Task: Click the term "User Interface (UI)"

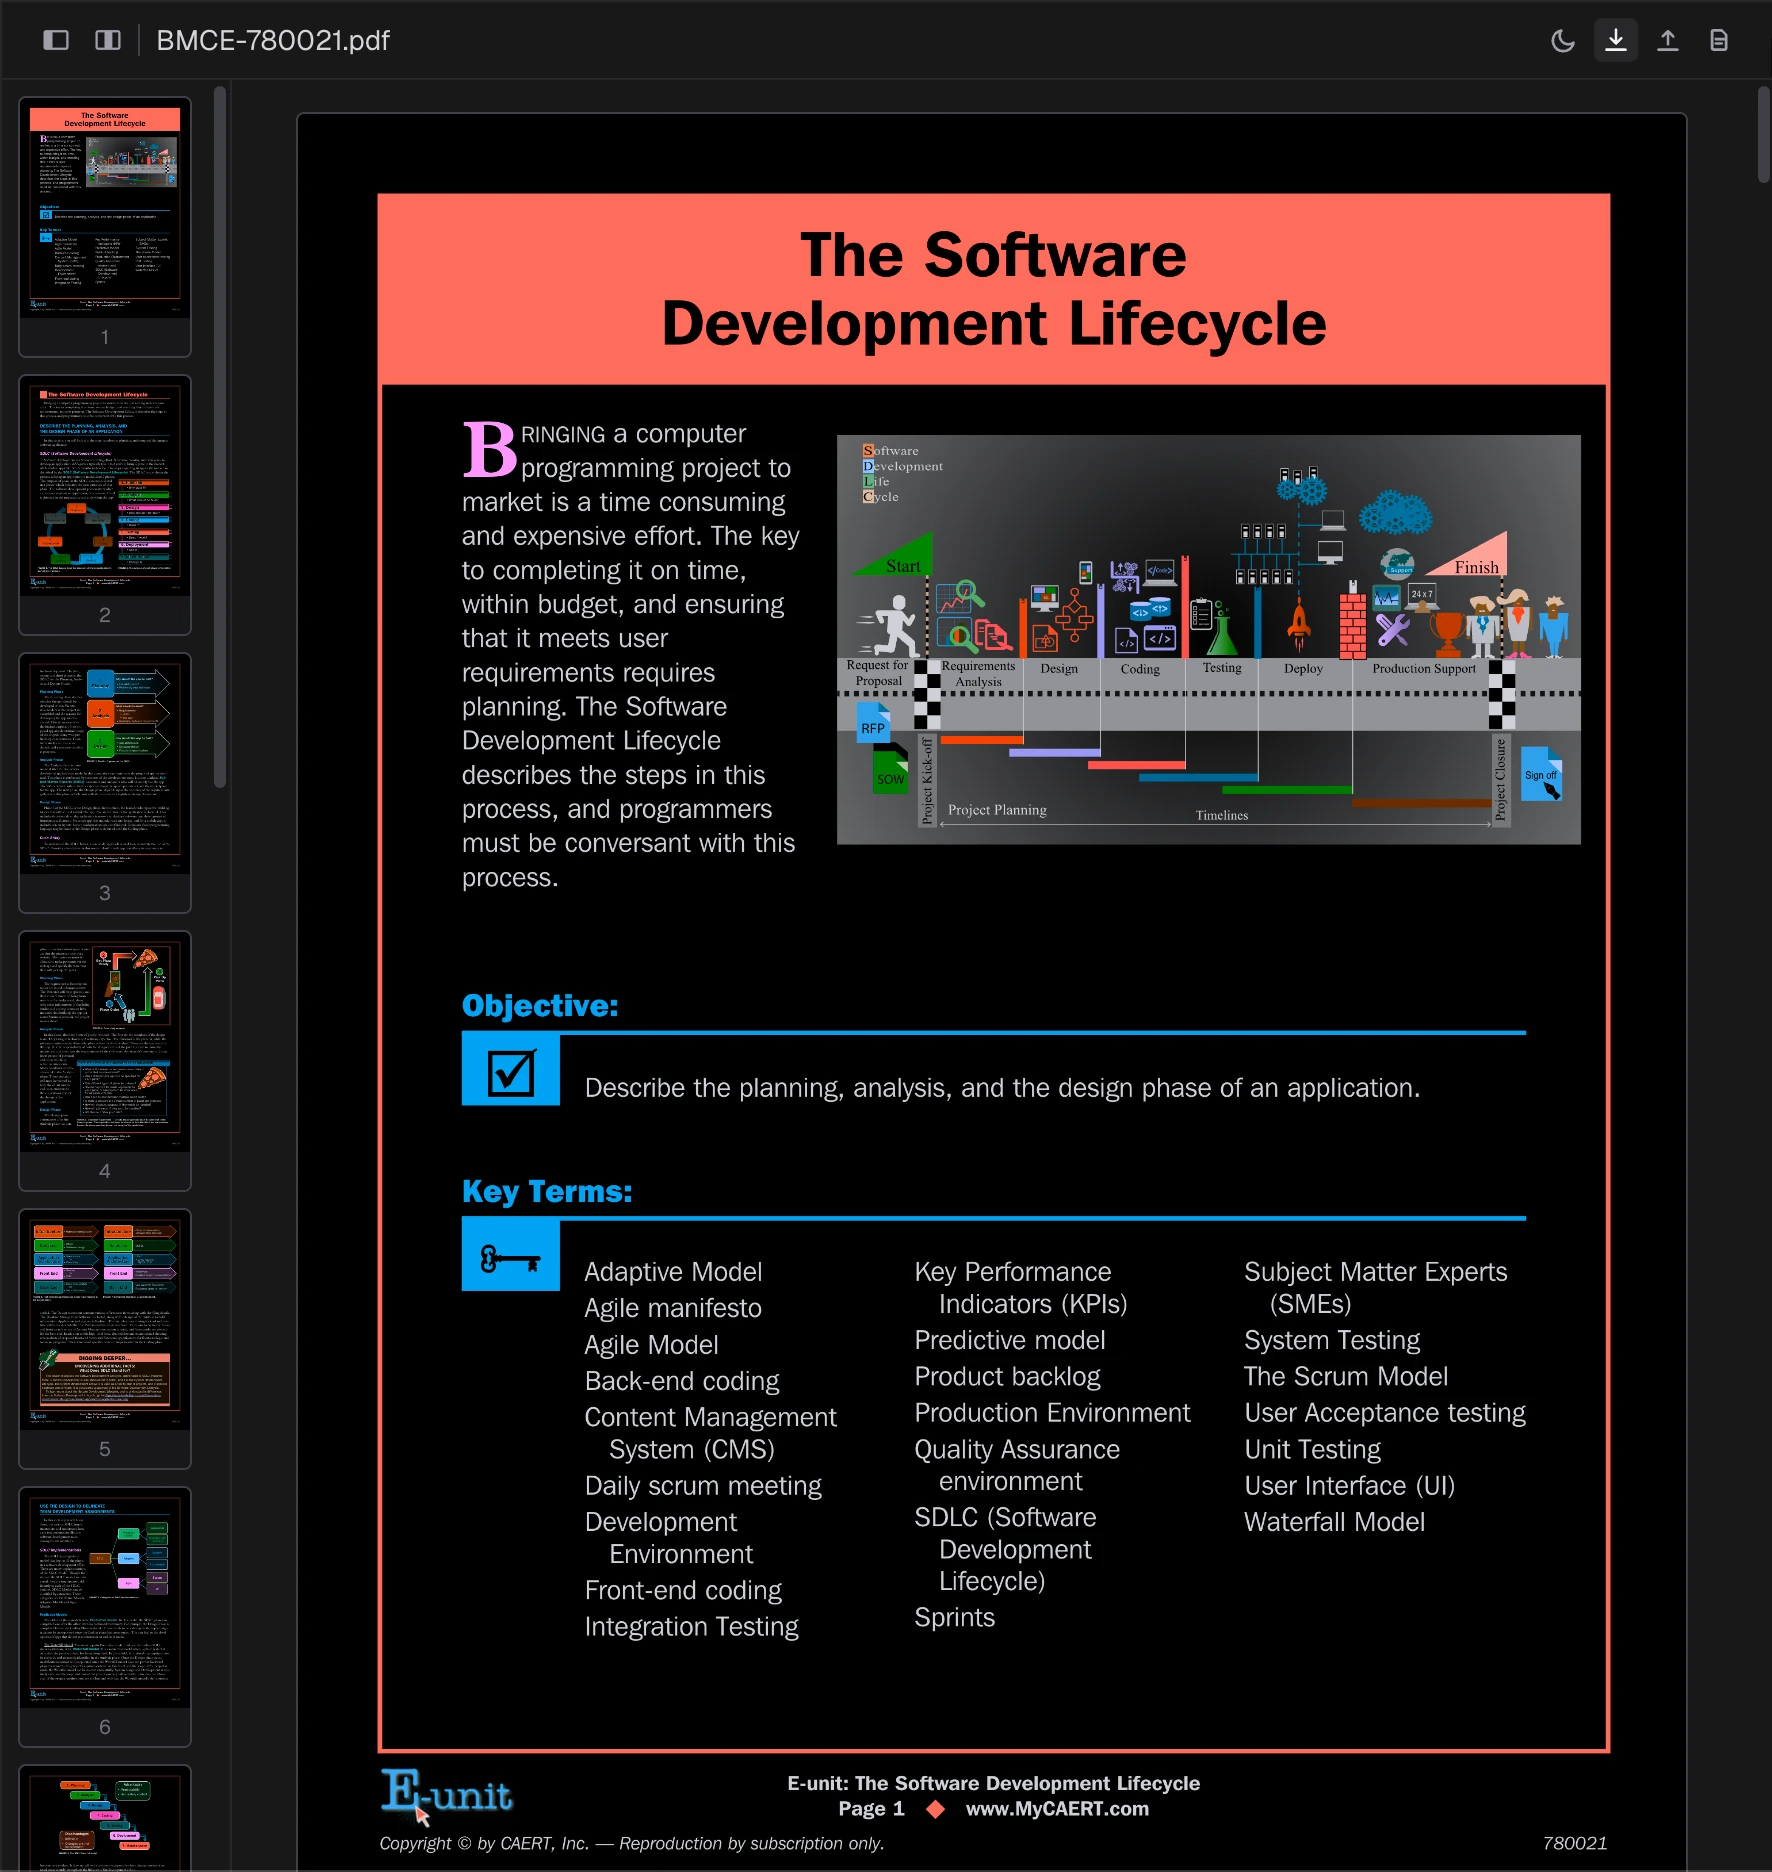Action: [1349, 1486]
